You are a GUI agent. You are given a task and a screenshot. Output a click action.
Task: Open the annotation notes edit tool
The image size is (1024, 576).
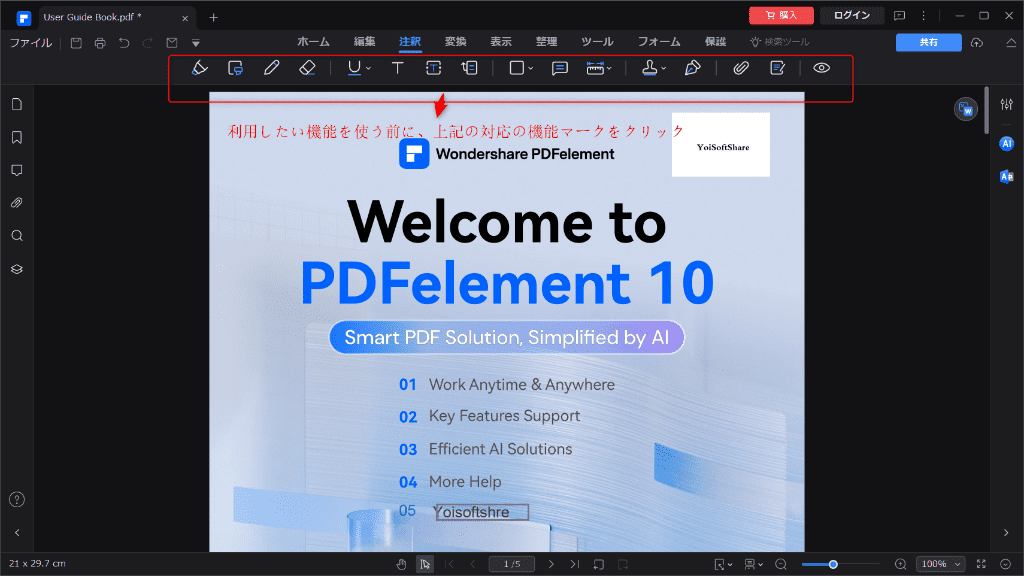tap(777, 68)
